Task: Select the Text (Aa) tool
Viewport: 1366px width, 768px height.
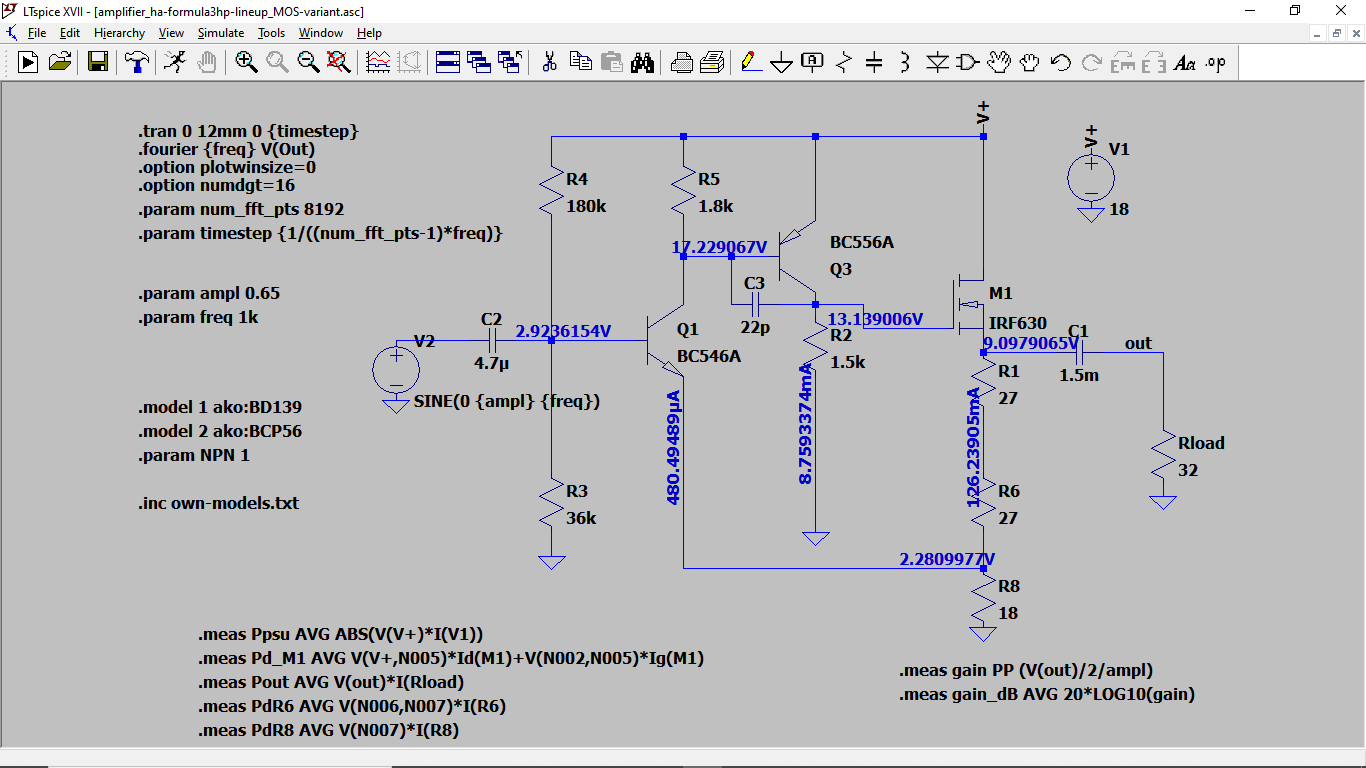Action: [1185, 62]
